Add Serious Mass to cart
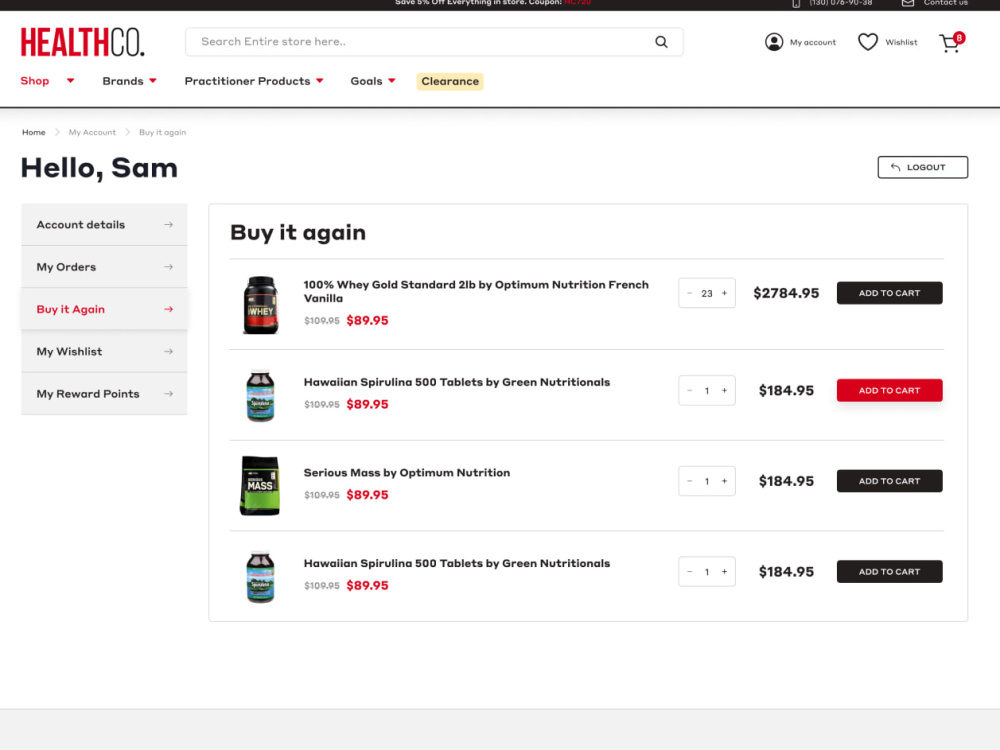 889,481
